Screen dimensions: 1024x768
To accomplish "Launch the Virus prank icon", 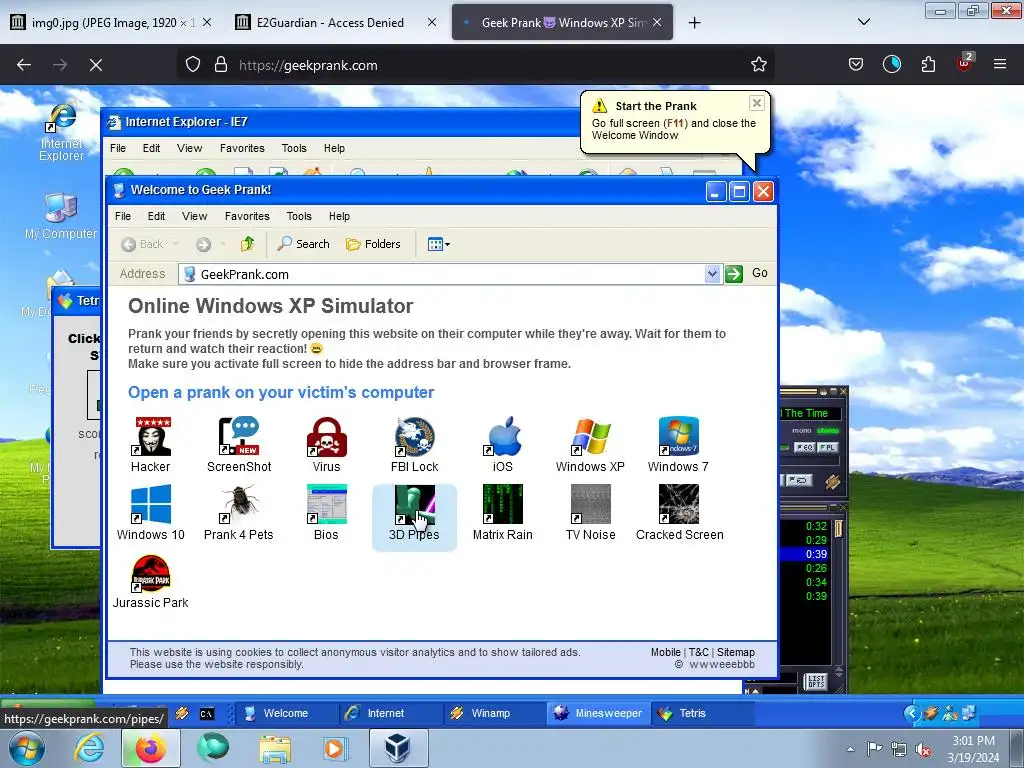I will coord(327,444).
